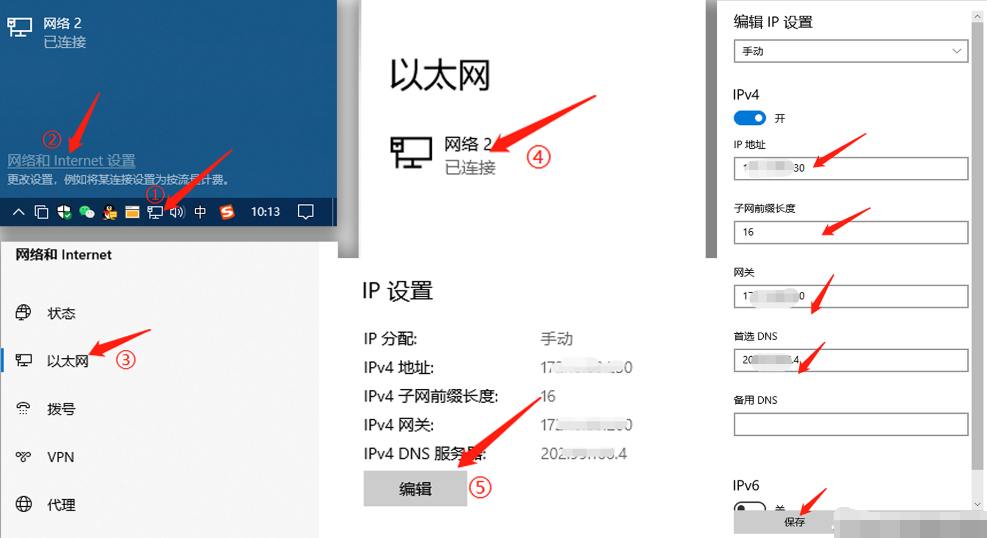
Task: Click the globe icon next to 状态
Action: pyautogui.click(x=23, y=312)
